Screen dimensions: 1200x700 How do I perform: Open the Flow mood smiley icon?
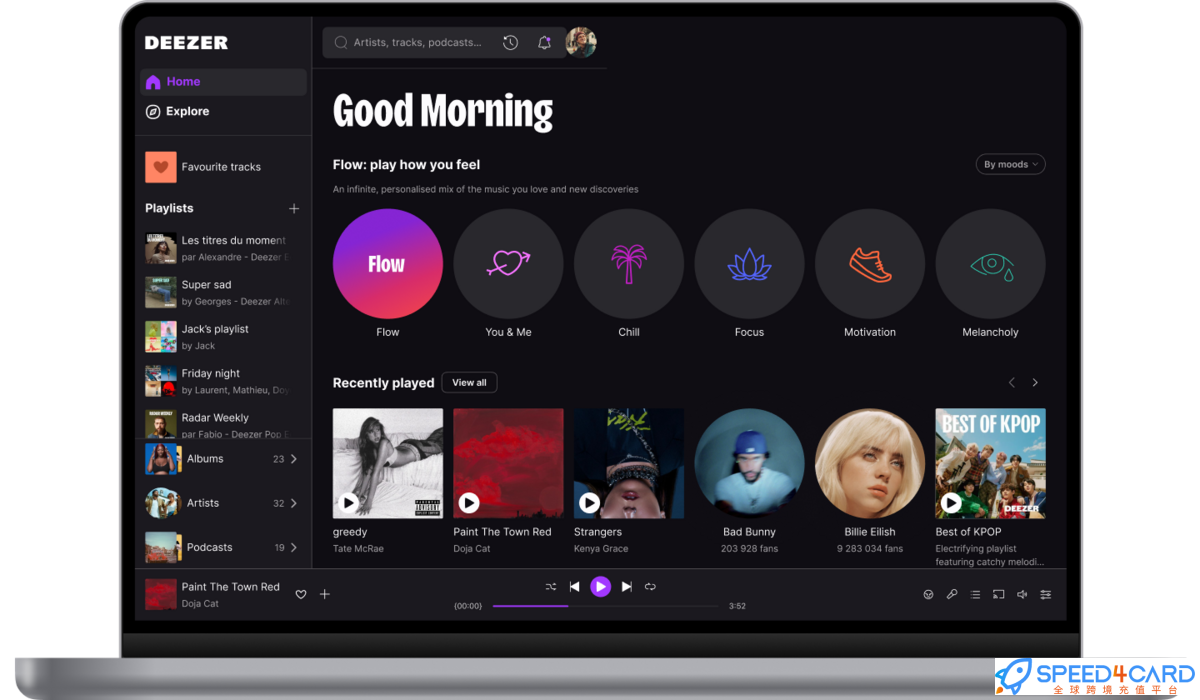(928, 595)
